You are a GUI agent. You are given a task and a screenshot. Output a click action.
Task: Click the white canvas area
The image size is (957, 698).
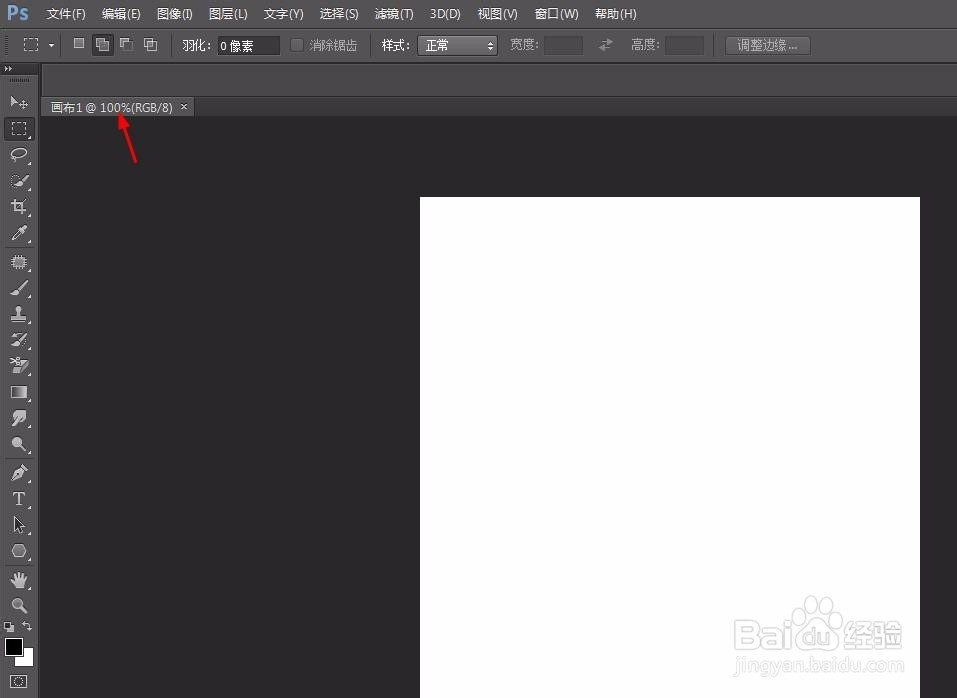670,447
